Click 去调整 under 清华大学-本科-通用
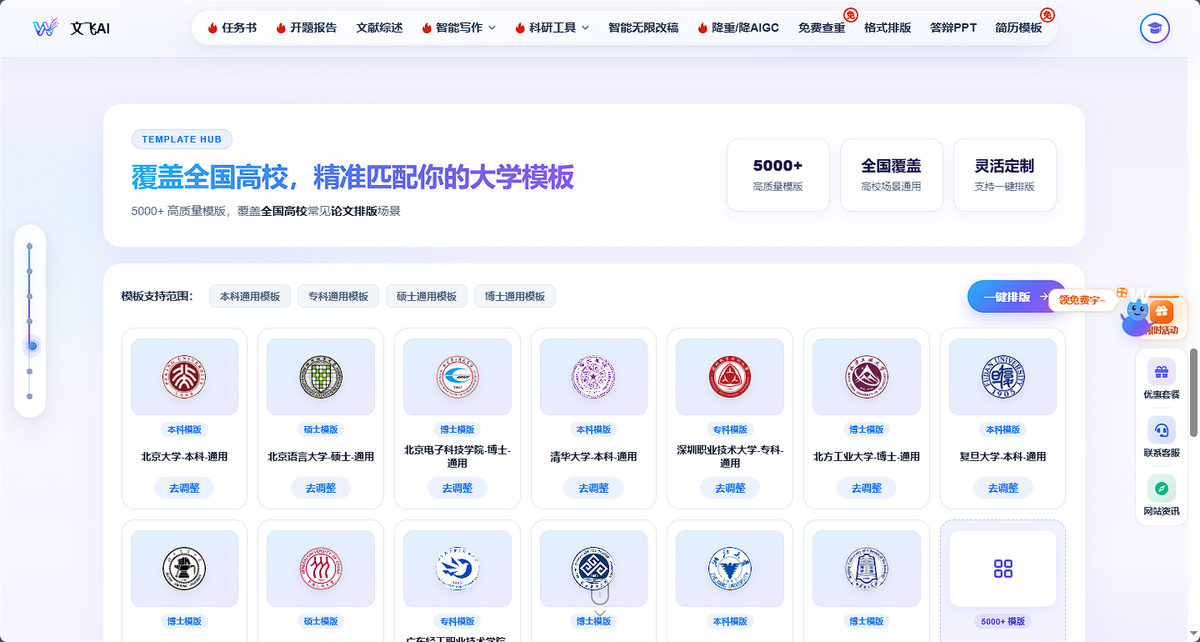Image resolution: width=1200 pixels, height=642 pixels. [x=594, y=488]
